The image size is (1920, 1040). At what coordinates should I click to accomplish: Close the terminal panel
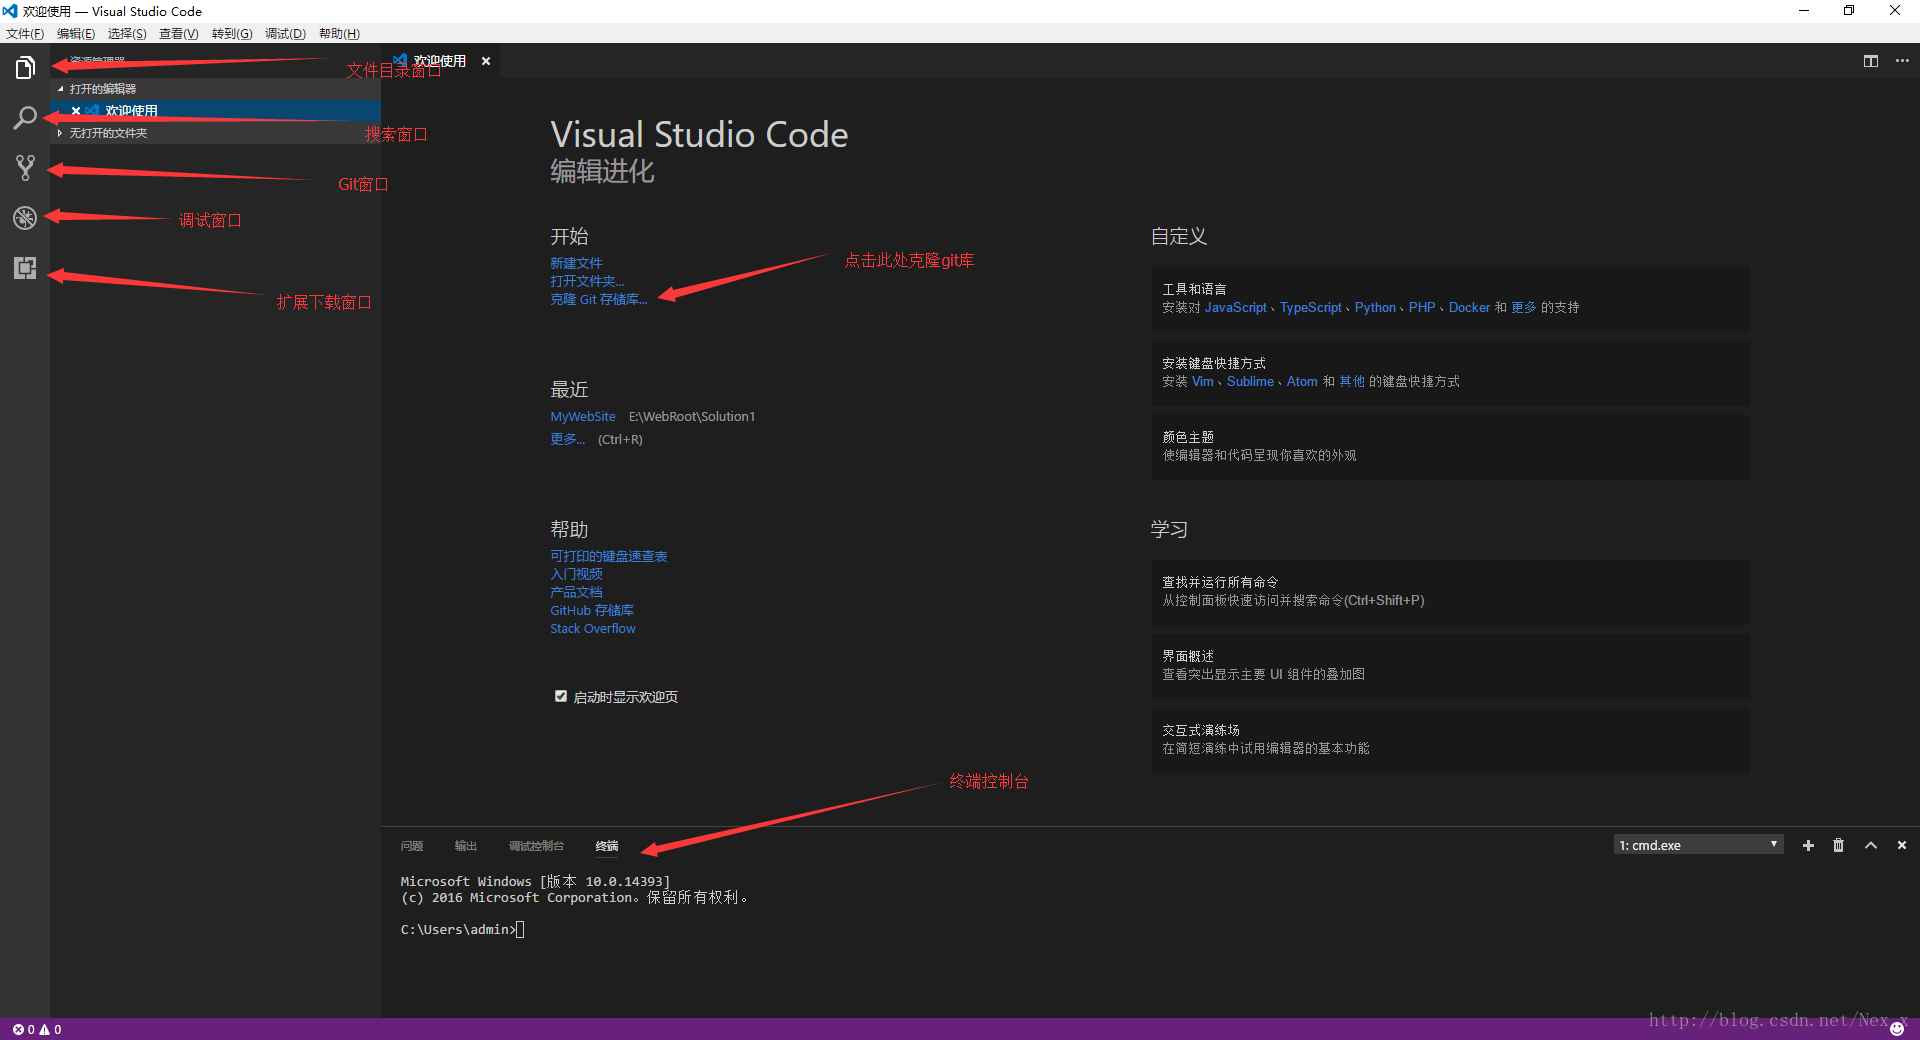point(1902,846)
